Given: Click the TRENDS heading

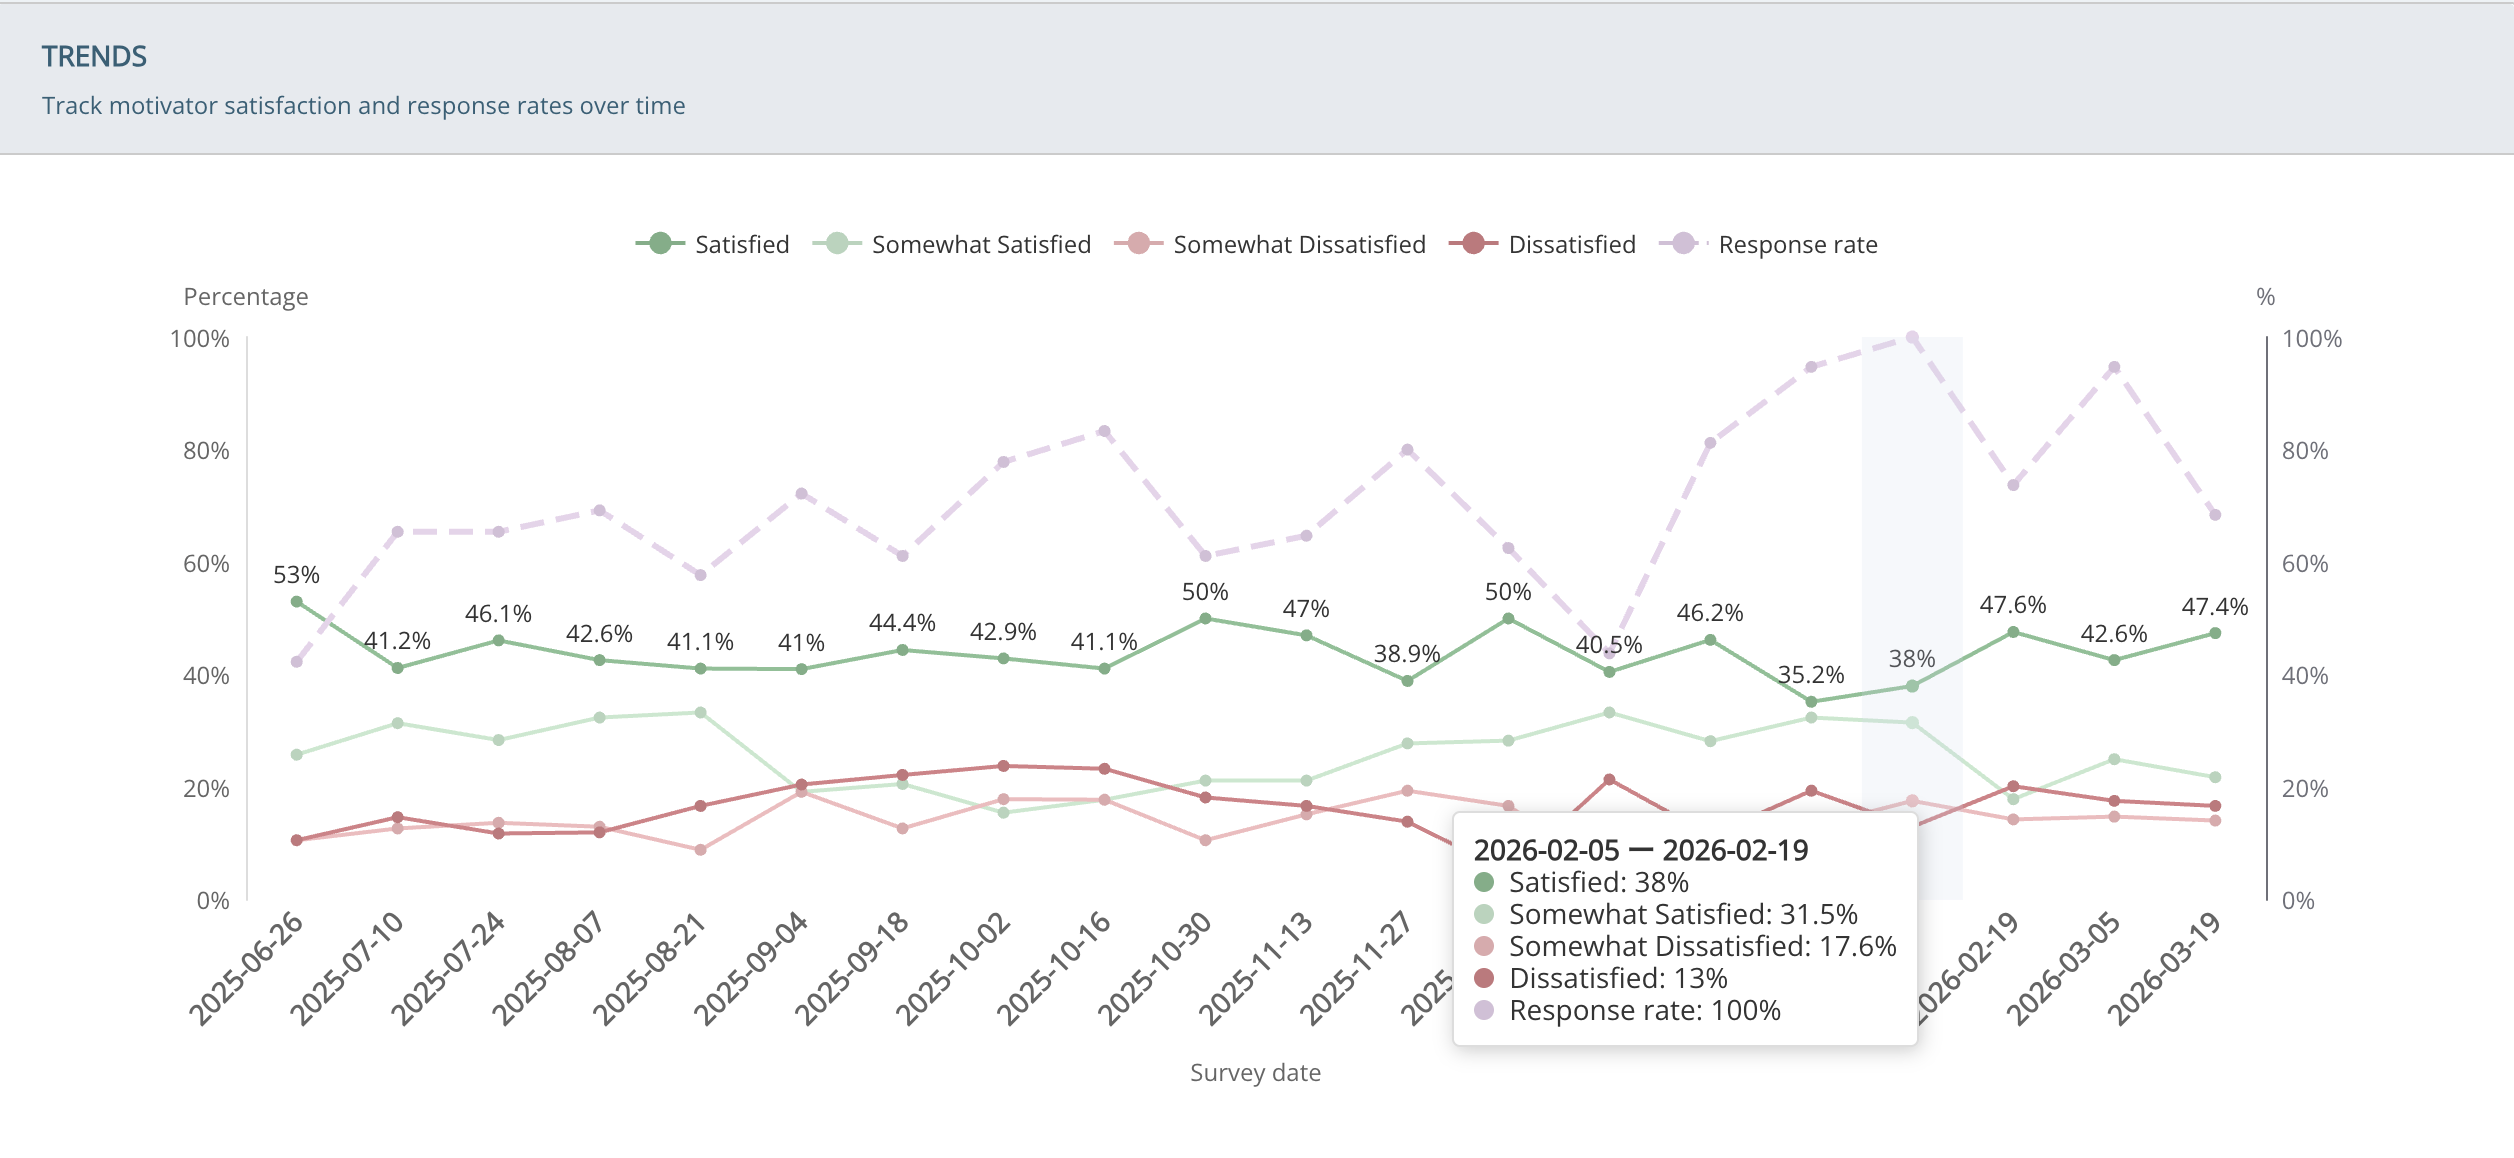Looking at the screenshot, I should coord(94,57).
